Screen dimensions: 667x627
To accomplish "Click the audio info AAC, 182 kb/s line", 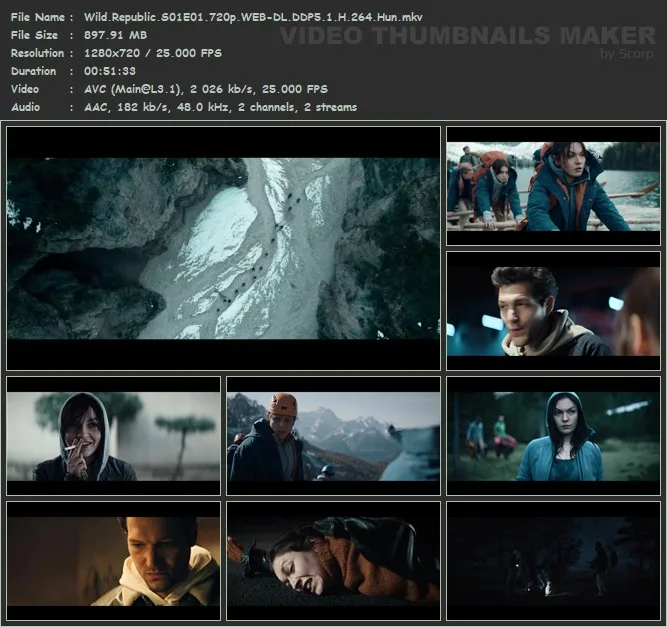I will click(220, 107).
